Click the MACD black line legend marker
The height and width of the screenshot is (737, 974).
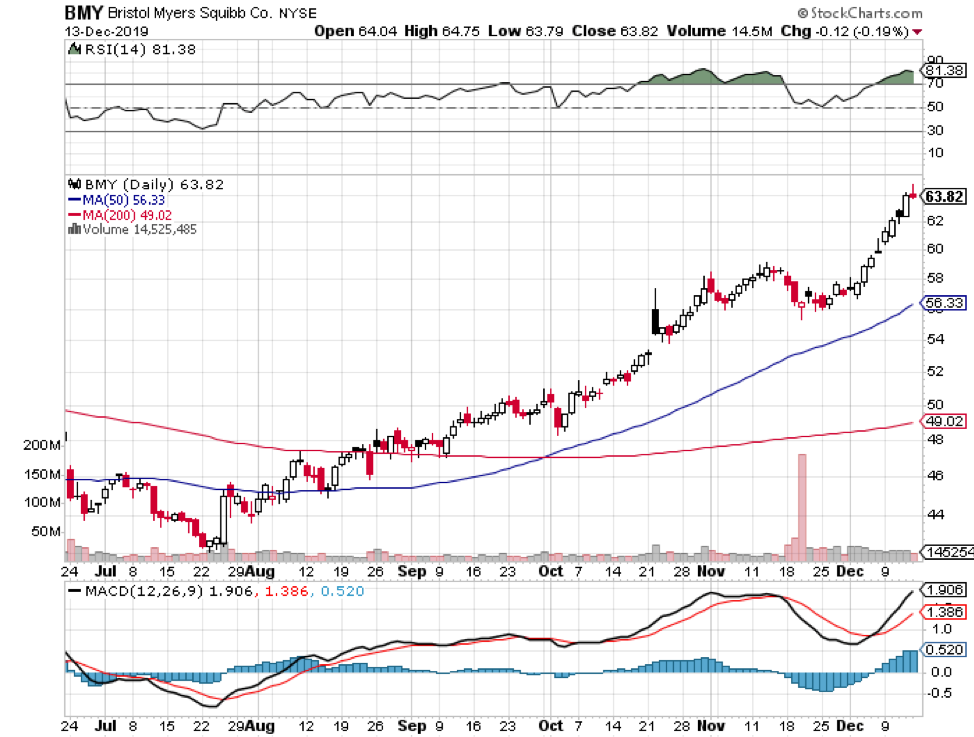[x=73, y=592]
